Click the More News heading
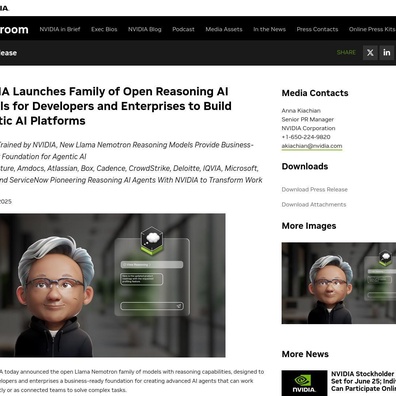The width and height of the screenshot is (396, 396). [305, 354]
